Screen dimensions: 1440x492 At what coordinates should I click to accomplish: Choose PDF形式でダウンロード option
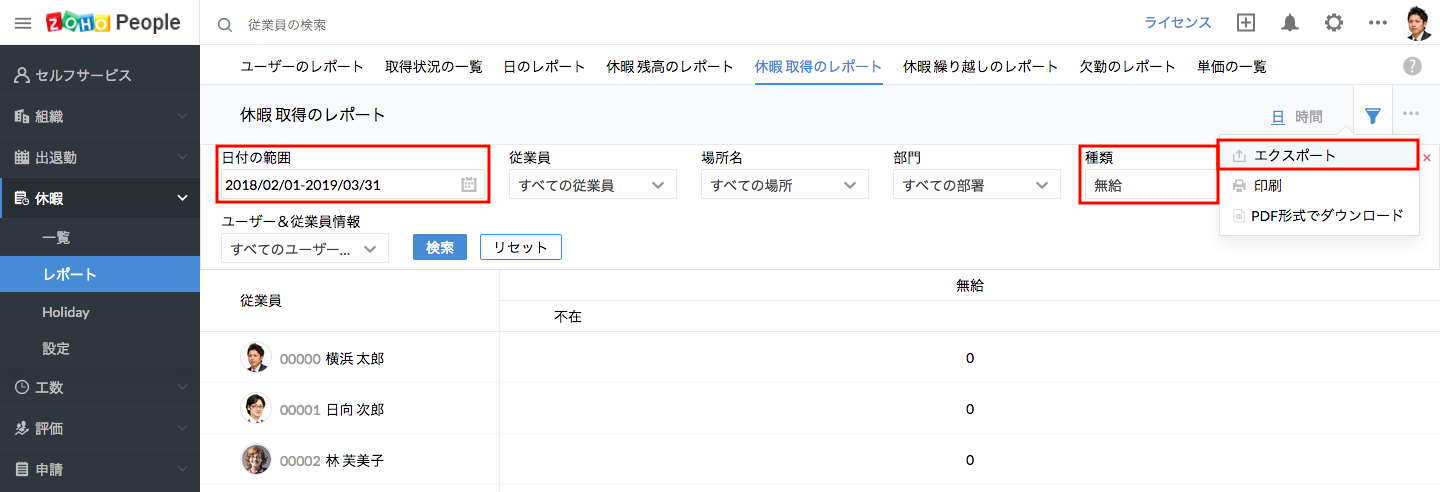pos(1326,216)
